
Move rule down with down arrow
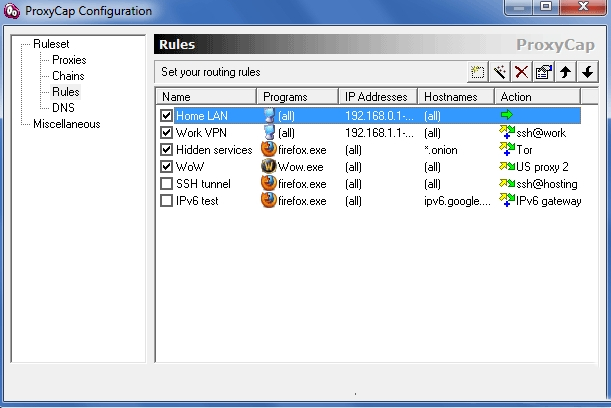tap(587, 72)
